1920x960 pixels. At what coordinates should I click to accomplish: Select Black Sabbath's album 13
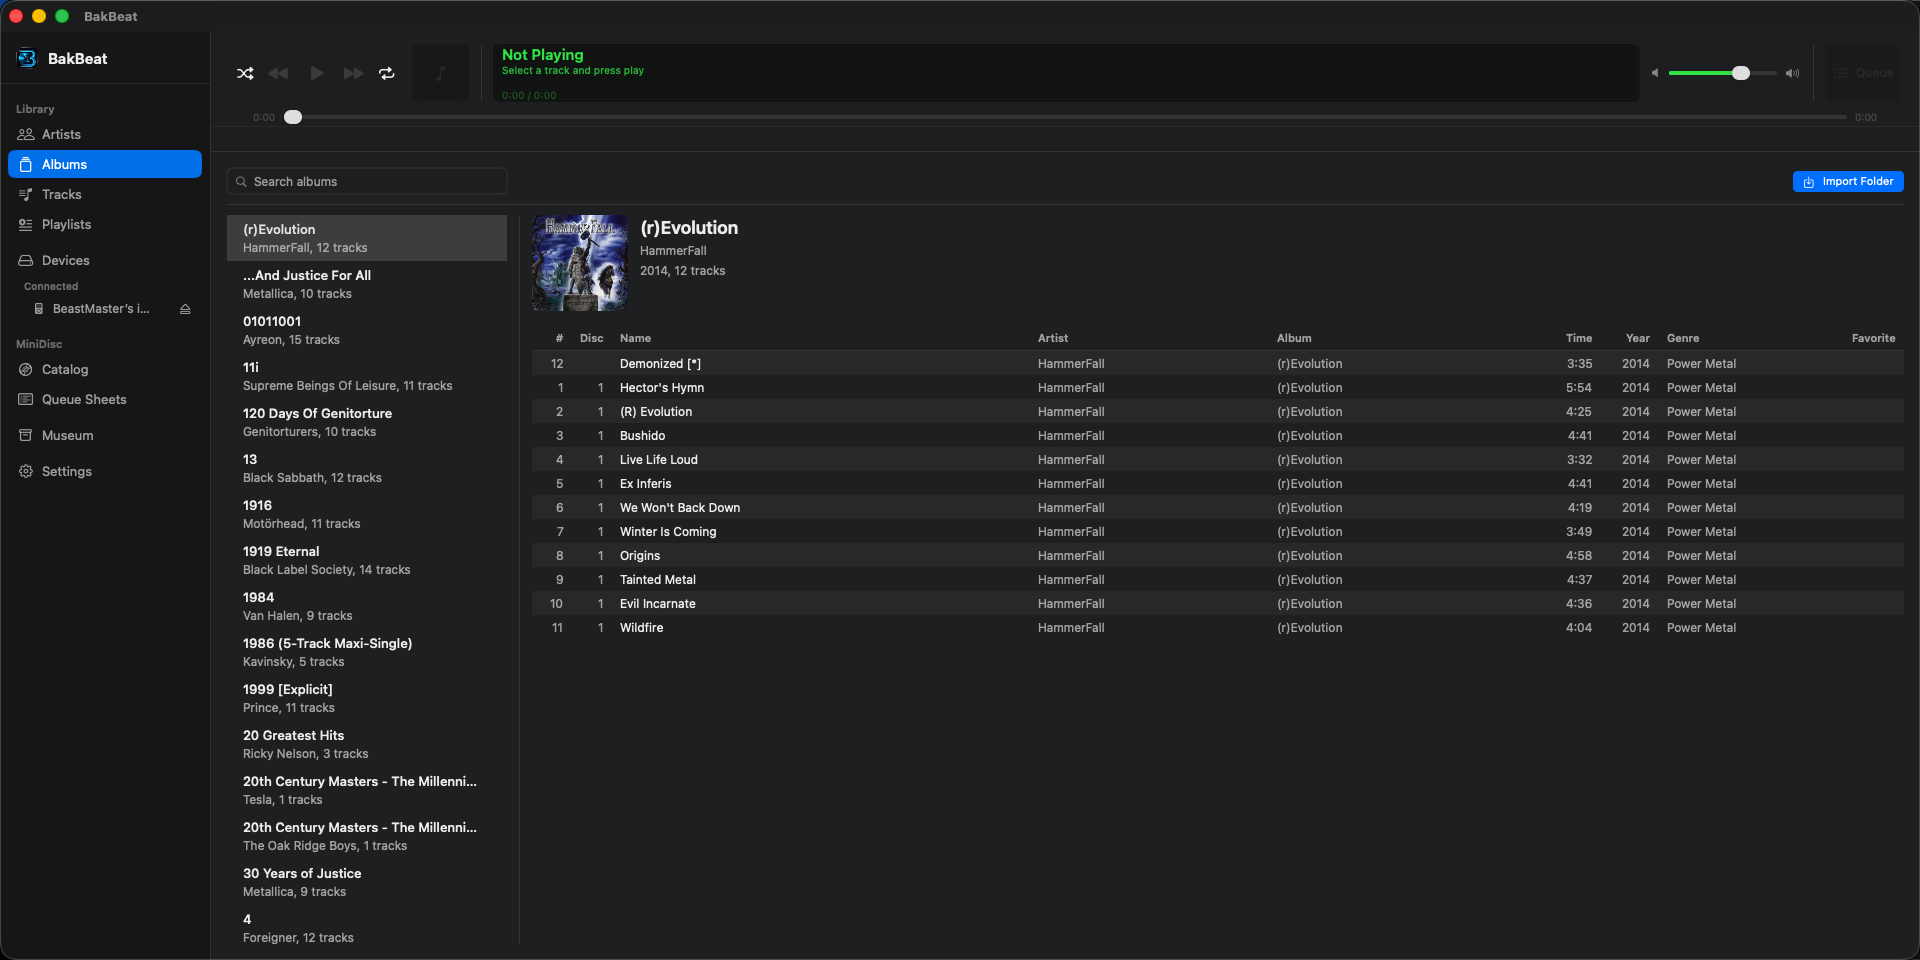pos(367,468)
